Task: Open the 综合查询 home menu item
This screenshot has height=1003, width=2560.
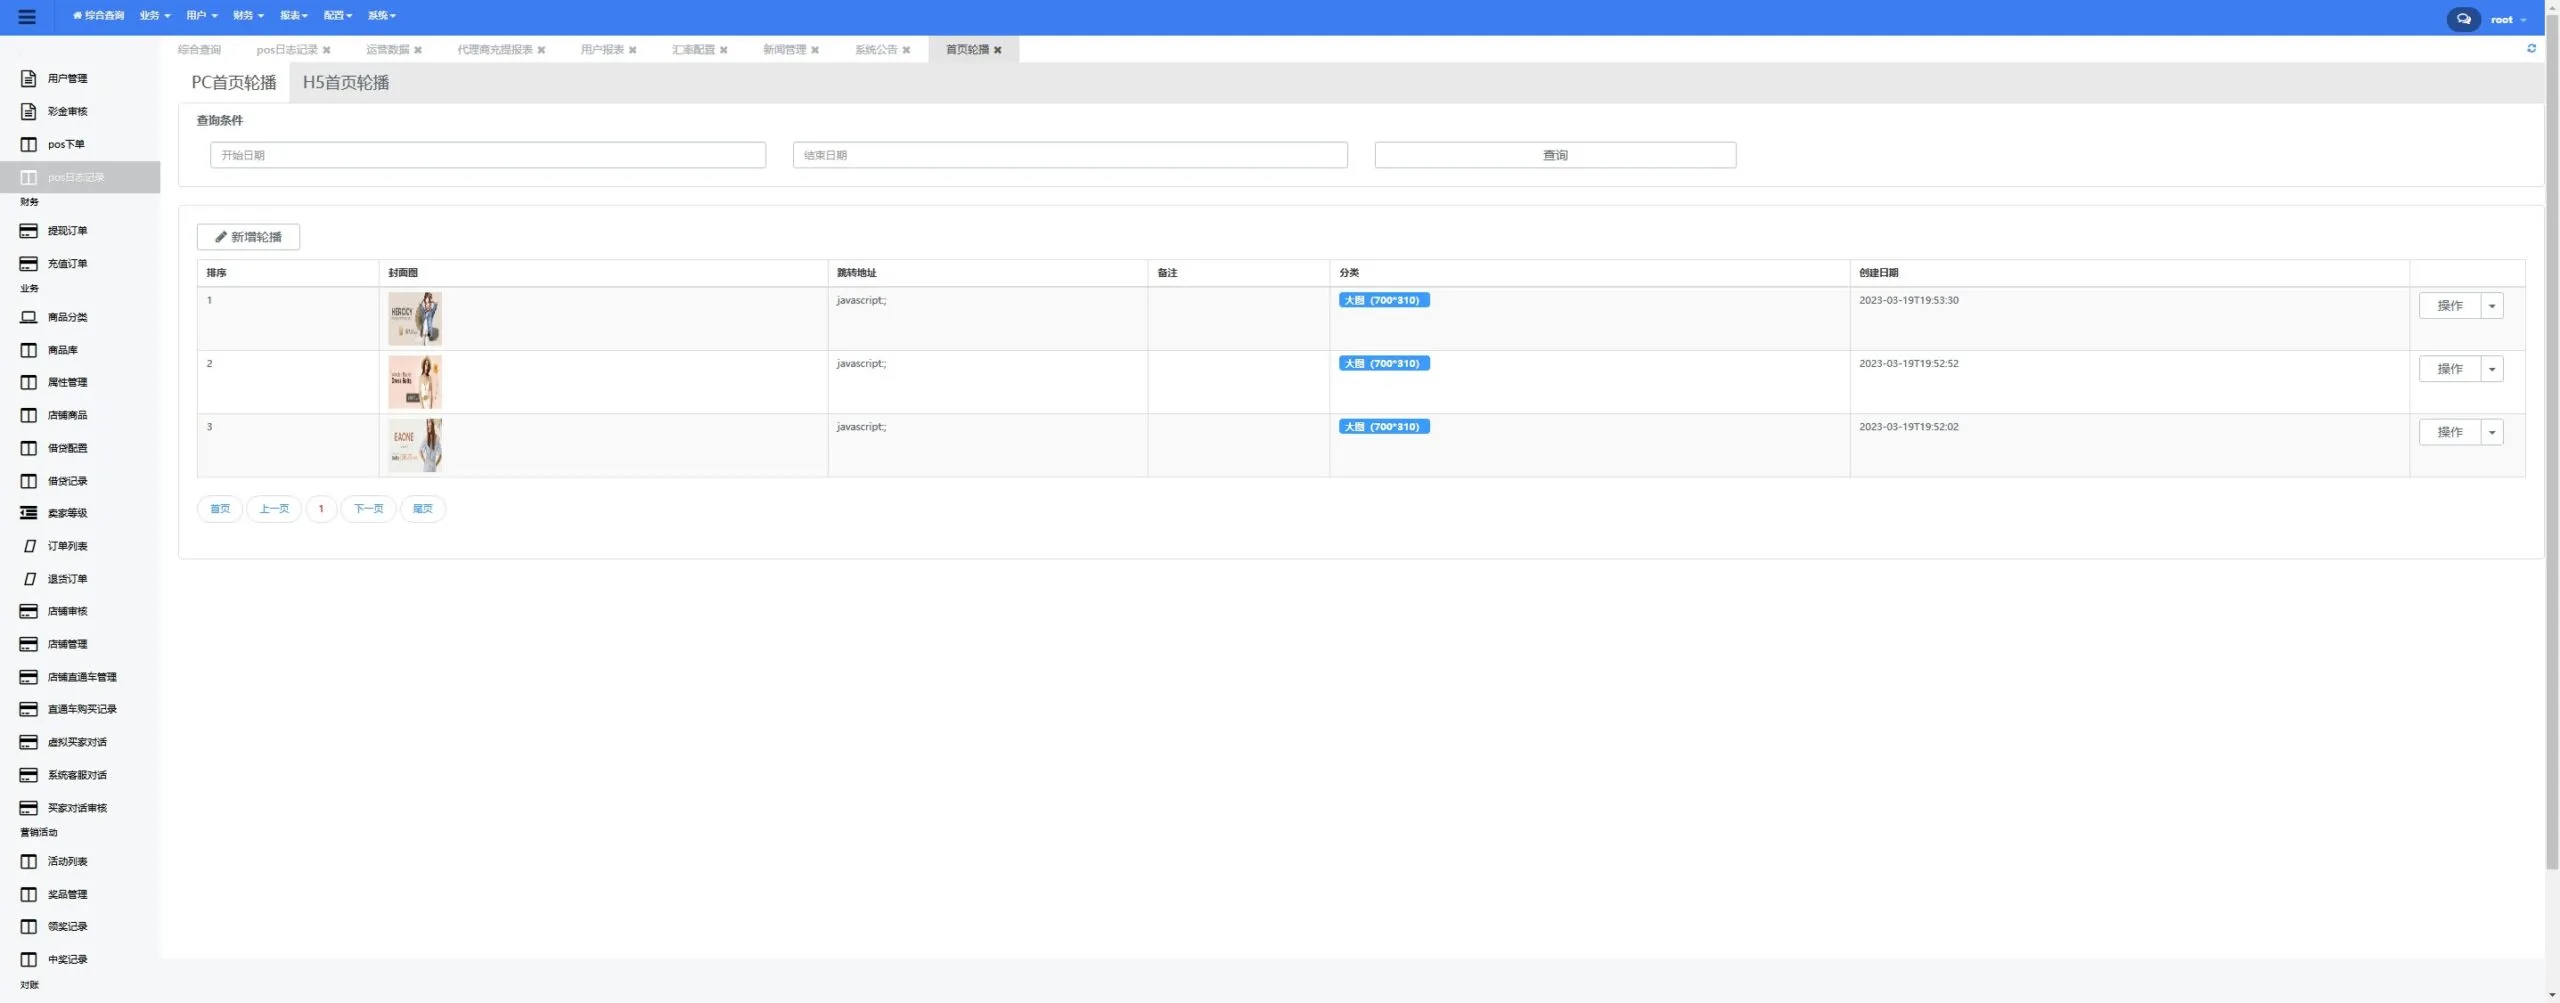Action: click(x=99, y=16)
